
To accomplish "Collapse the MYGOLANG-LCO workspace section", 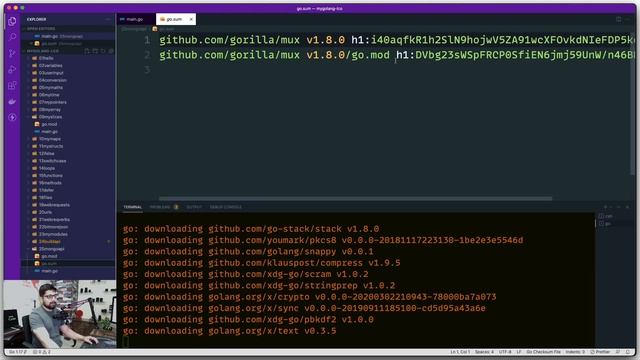I will tap(42, 51).
